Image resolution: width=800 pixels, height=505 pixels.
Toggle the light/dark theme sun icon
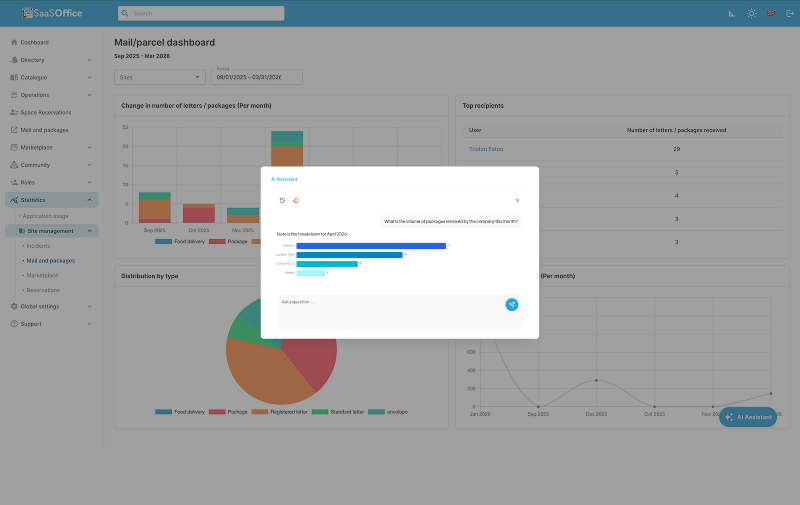tap(752, 13)
